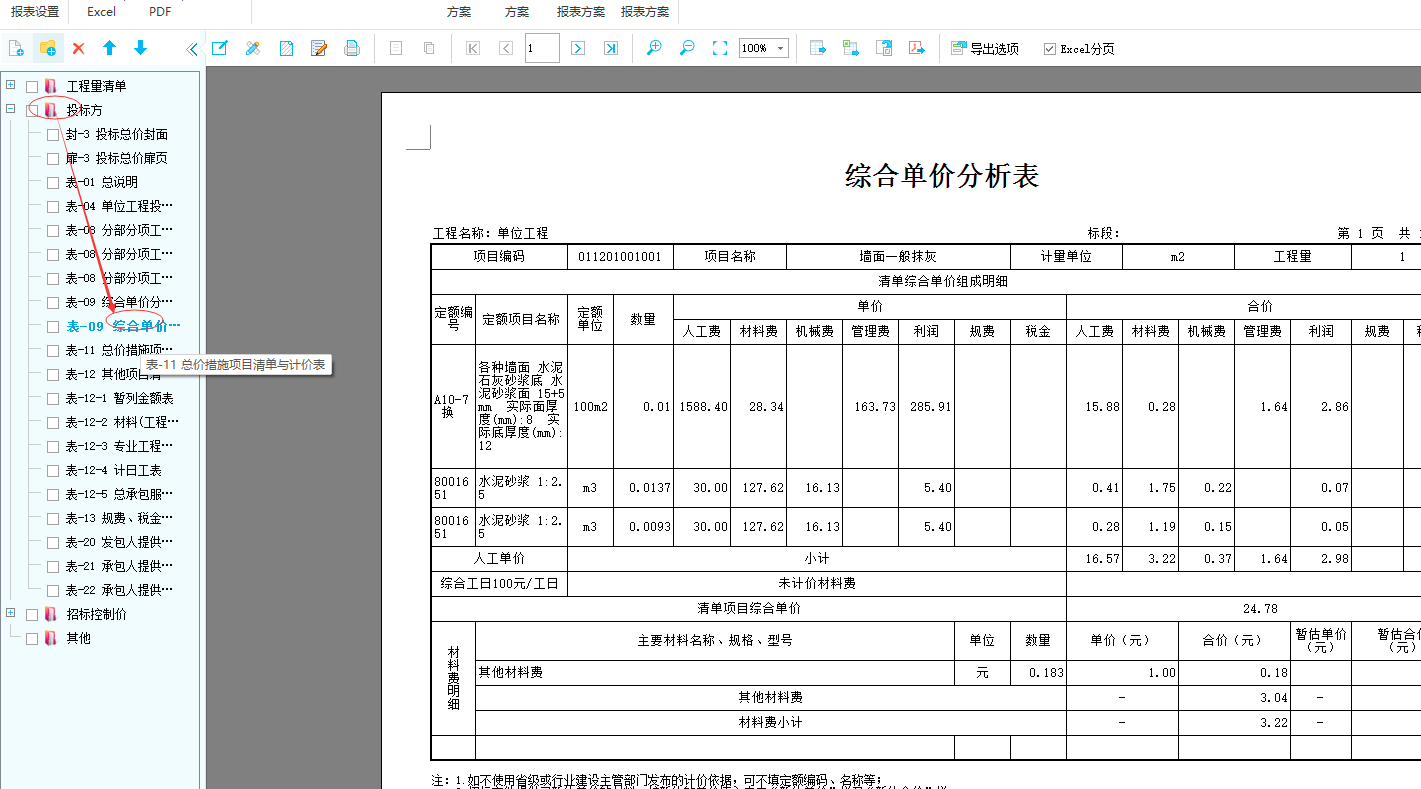Select 表-12-3 专业工程 tree row

(x=119, y=447)
